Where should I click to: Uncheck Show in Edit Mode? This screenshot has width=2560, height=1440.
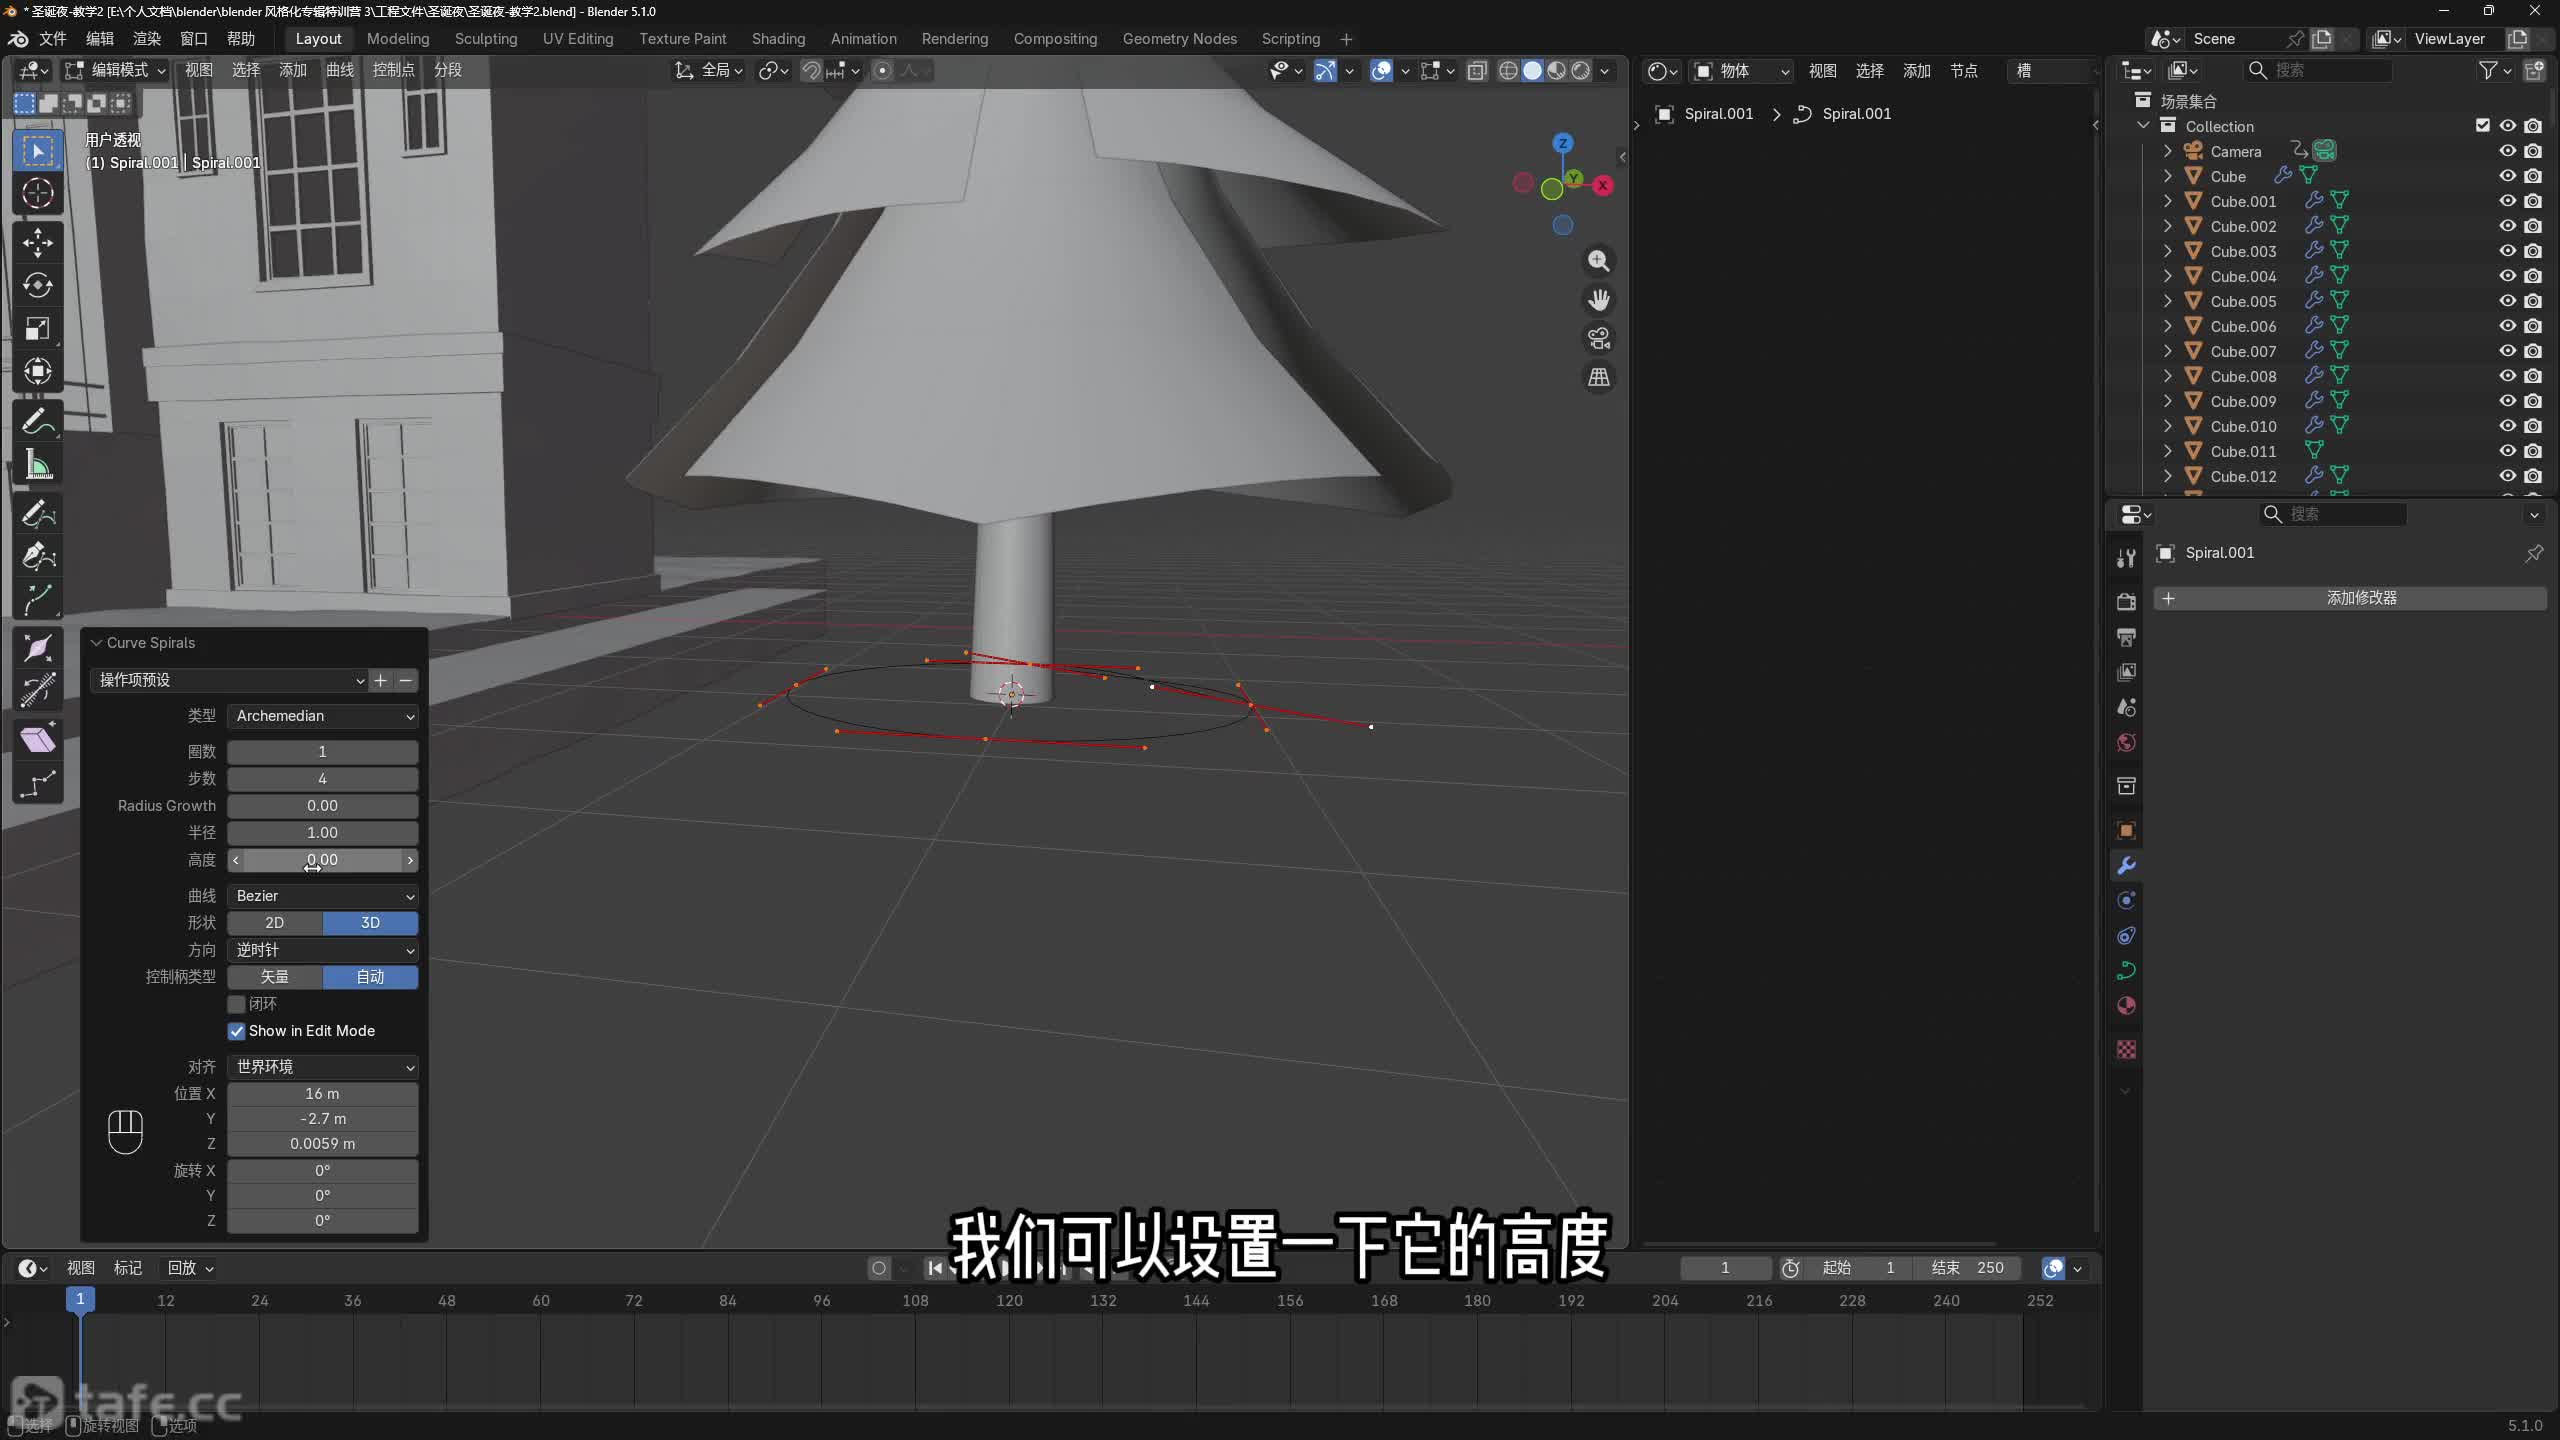[237, 1031]
